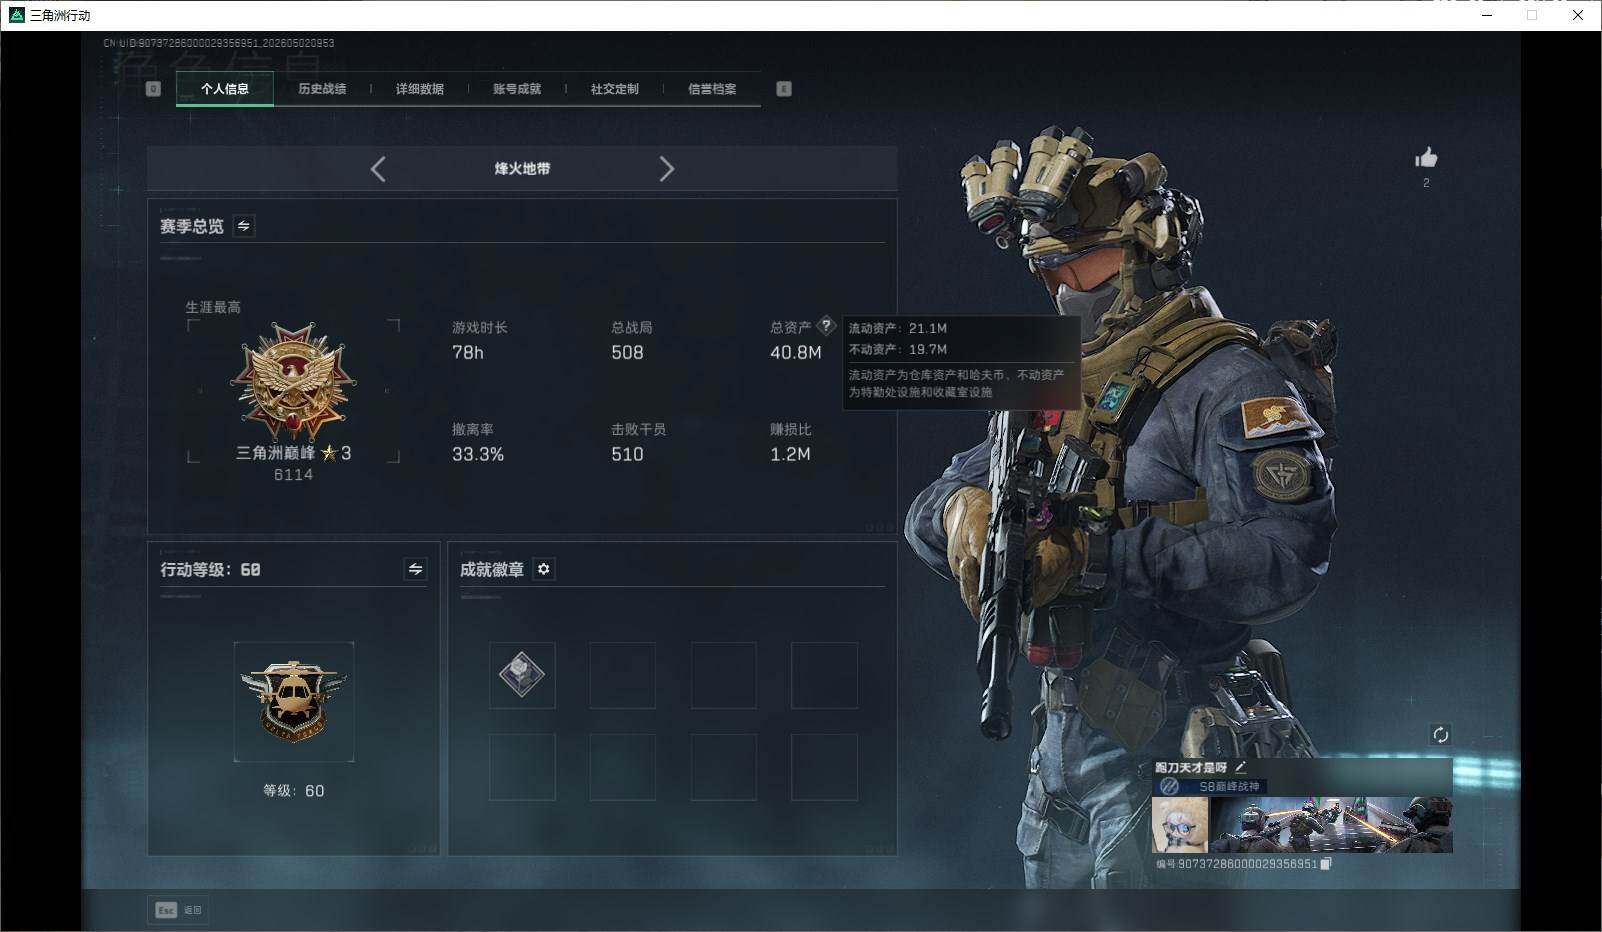1602x932 pixels.
Task: Give a like with the thumbs-up icon
Action: pyautogui.click(x=1426, y=158)
